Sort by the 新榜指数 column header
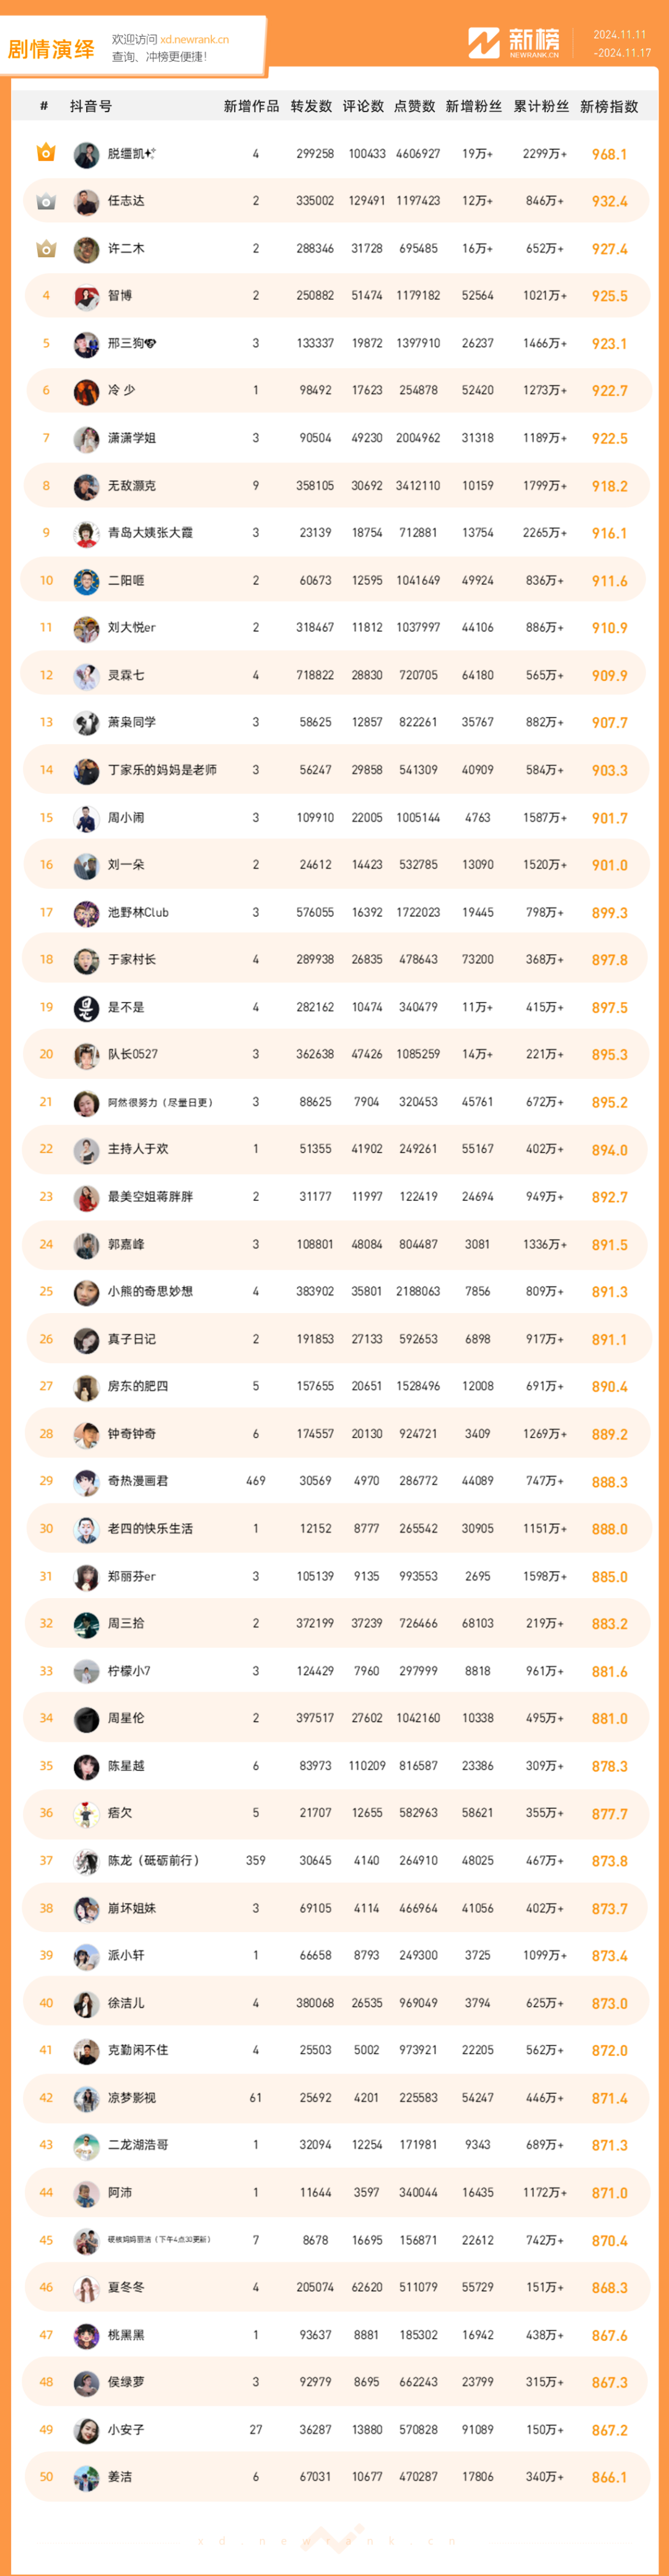669x2576 pixels. pyautogui.click(x=609, y=106)
